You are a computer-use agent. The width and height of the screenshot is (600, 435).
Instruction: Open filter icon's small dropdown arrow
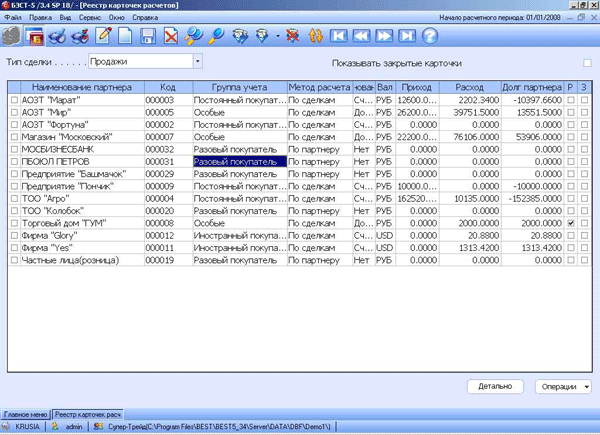[x=278, y=36]
